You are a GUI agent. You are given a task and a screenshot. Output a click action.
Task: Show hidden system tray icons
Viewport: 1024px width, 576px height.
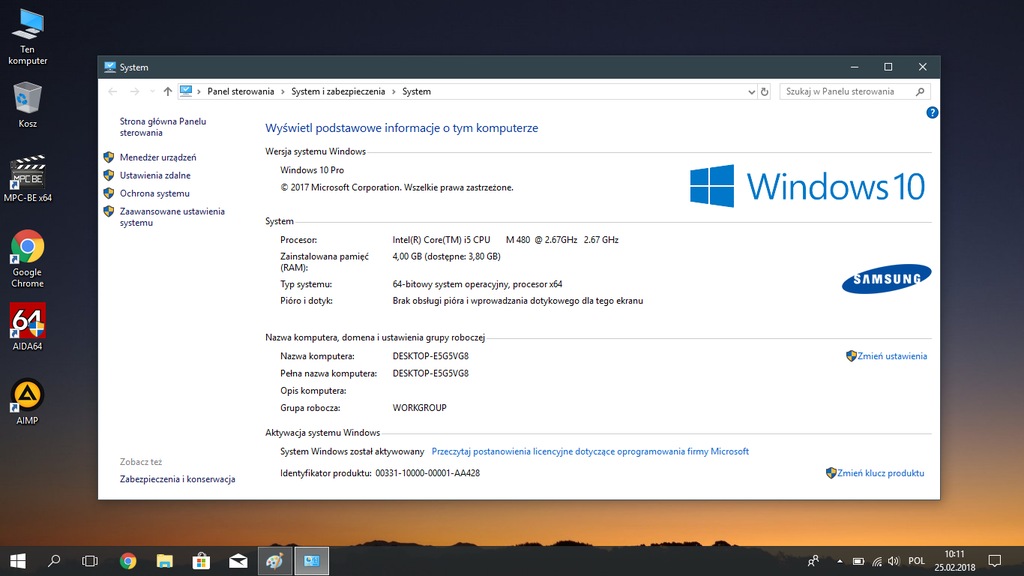(x=840, y=561)
